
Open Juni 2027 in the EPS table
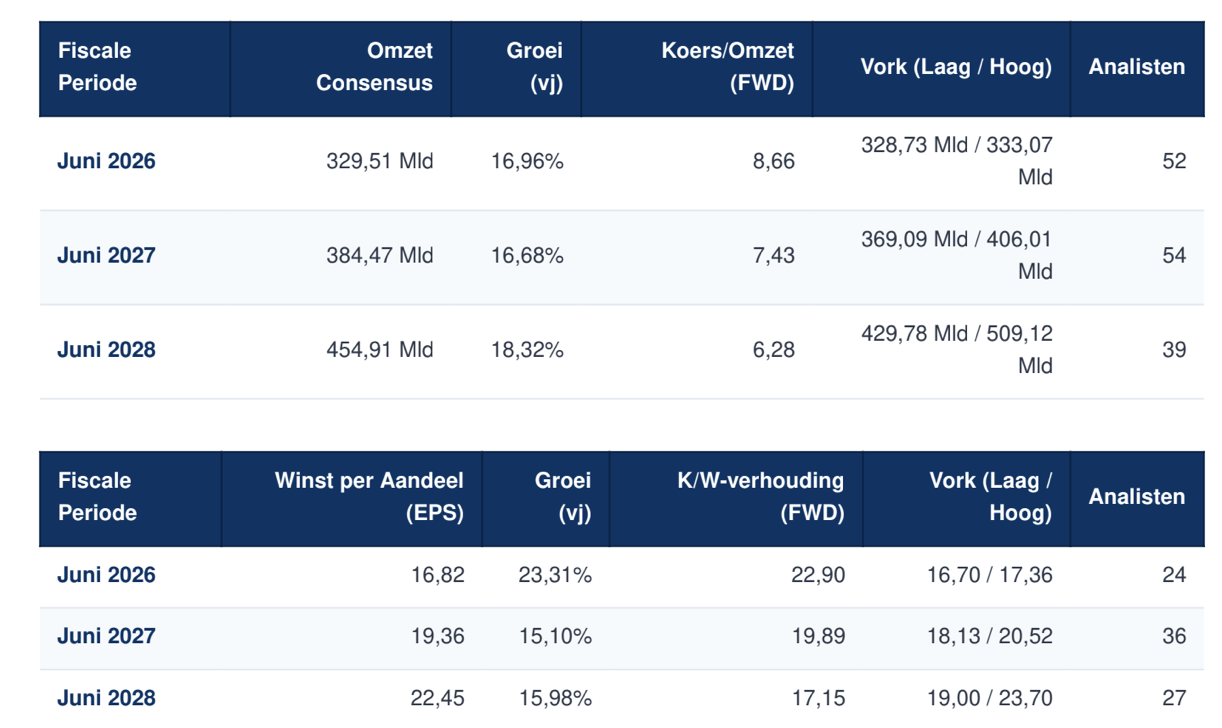pos(106,636)
